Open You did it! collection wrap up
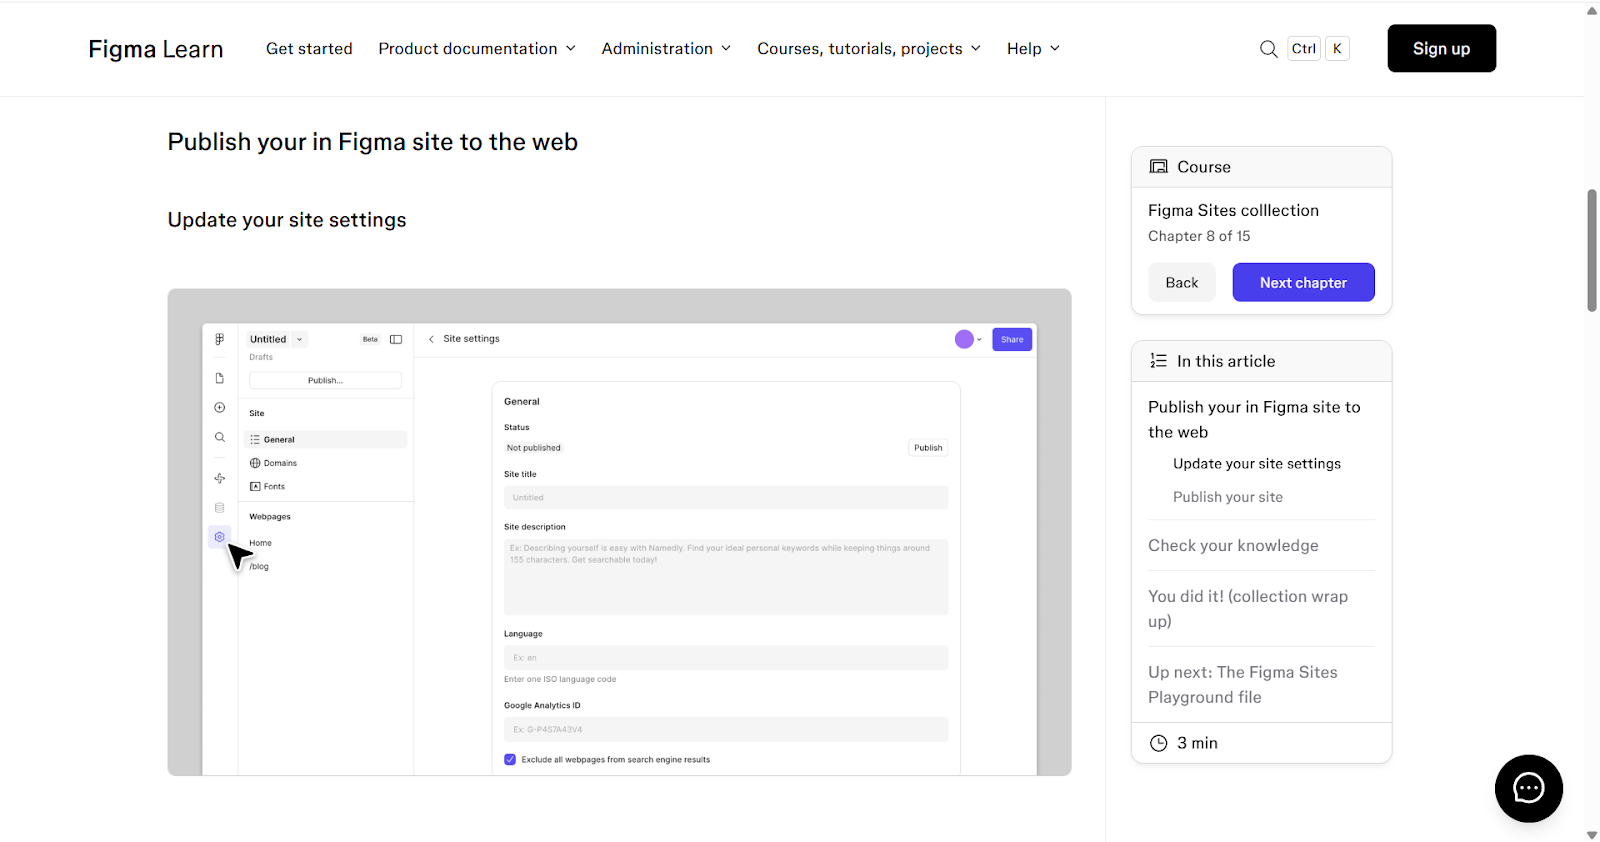This screenshot has width=1600, height=842. click(x=1248, y=608)
